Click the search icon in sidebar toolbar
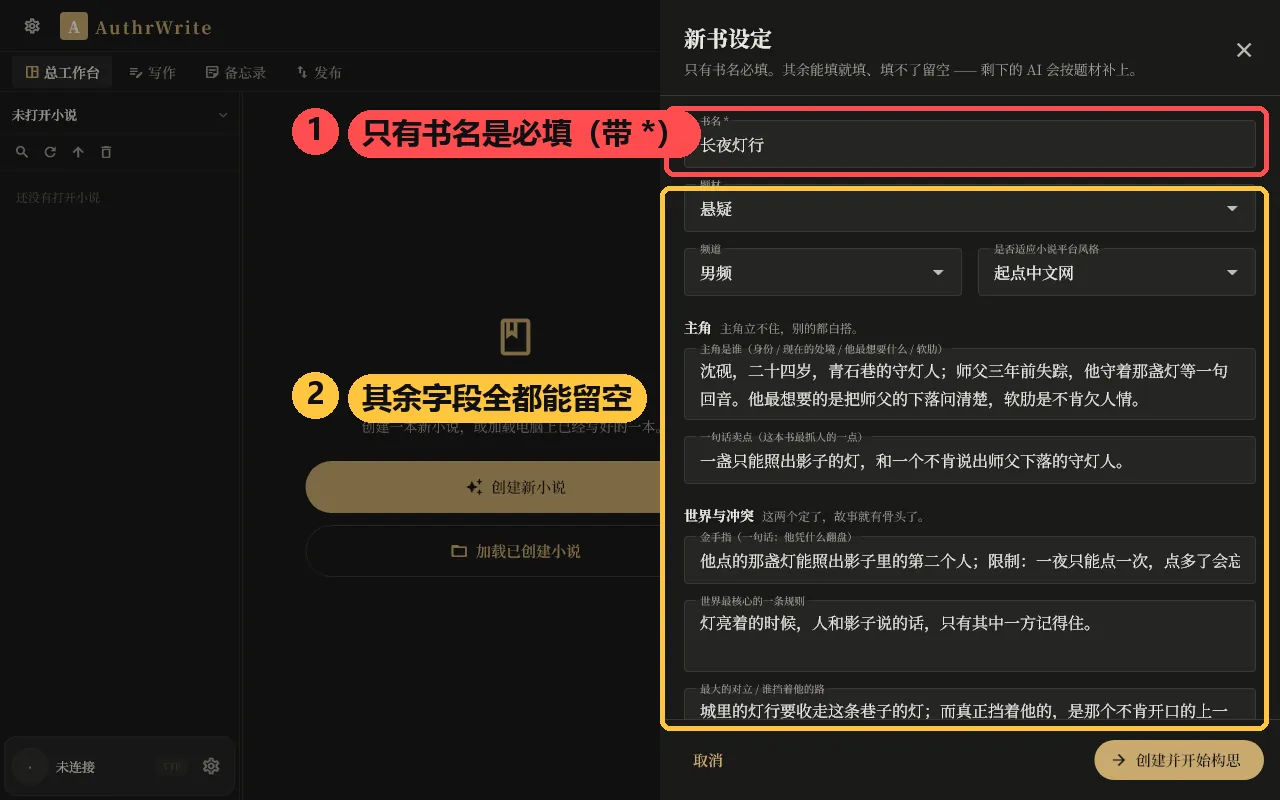 click(22, 152)
